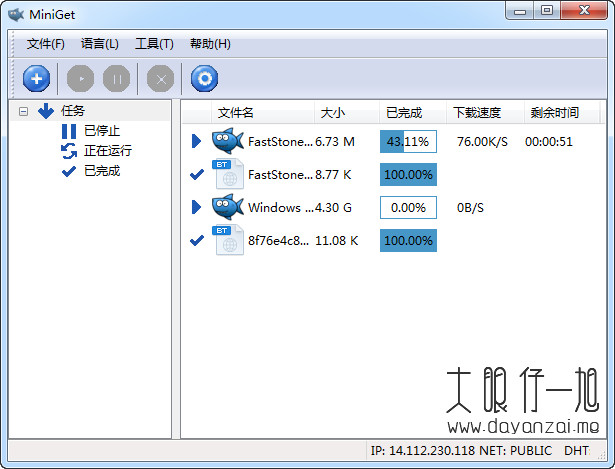Click the DHT status bar entry
The image size is (615, 469).
[577, 451]
